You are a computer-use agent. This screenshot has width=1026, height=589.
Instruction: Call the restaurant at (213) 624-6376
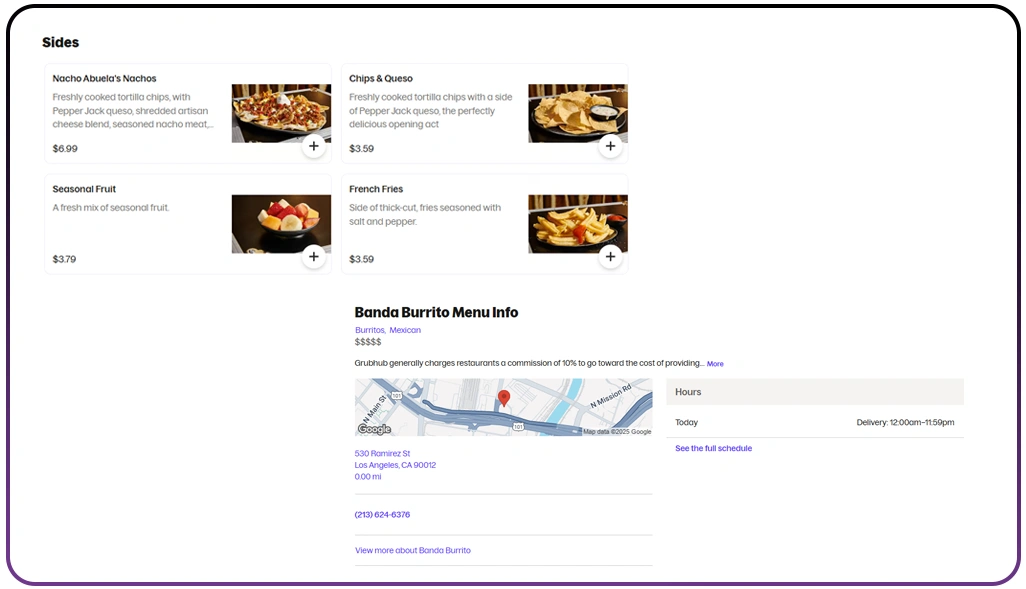(381, 514)
